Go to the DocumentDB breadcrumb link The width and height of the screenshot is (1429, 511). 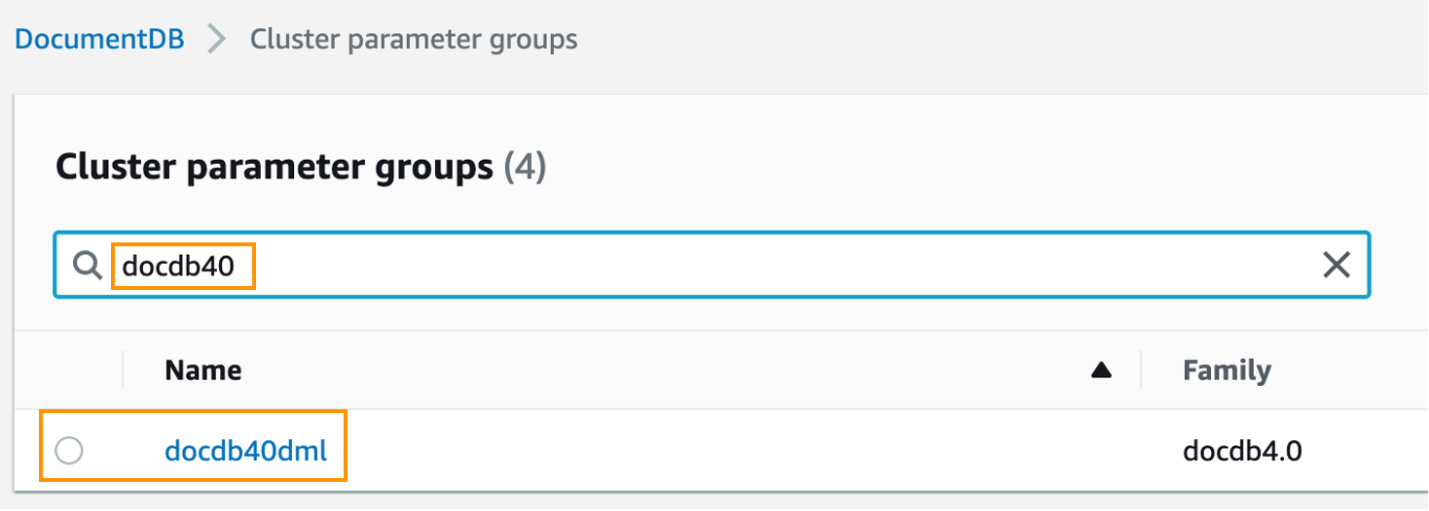tap(100, 40)
